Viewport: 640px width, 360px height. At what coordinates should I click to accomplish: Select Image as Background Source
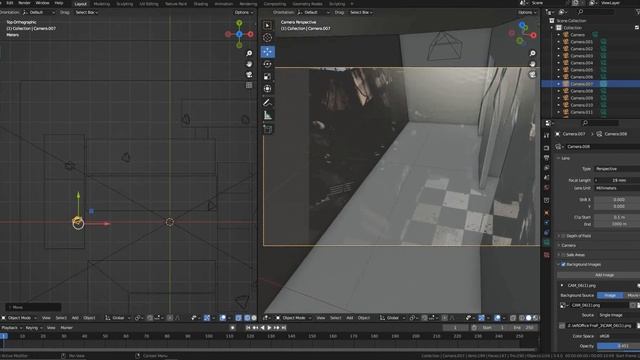tap(610, 295)
